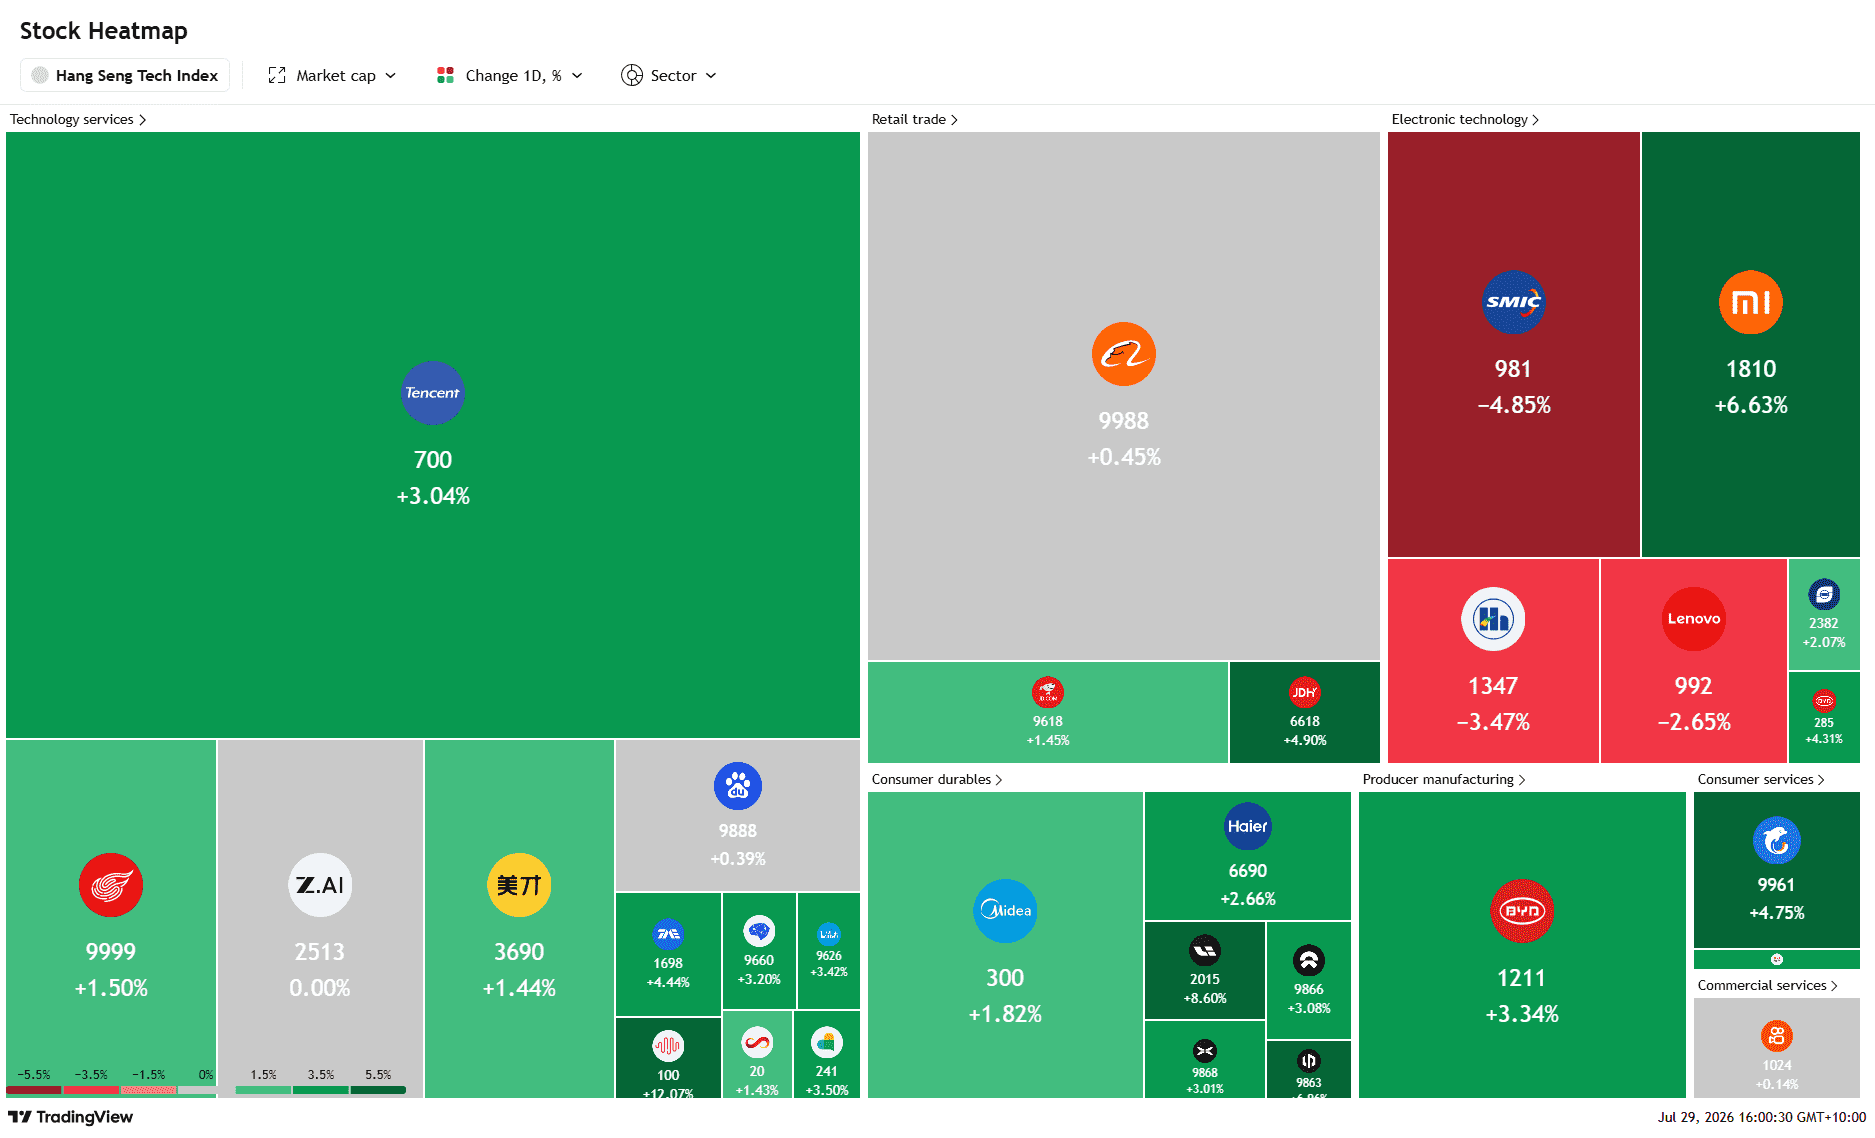Click the Lenovo logo in the 992 tile
The width and height of the screenshot is (1875, 1138).
[x=1694, y=619]
